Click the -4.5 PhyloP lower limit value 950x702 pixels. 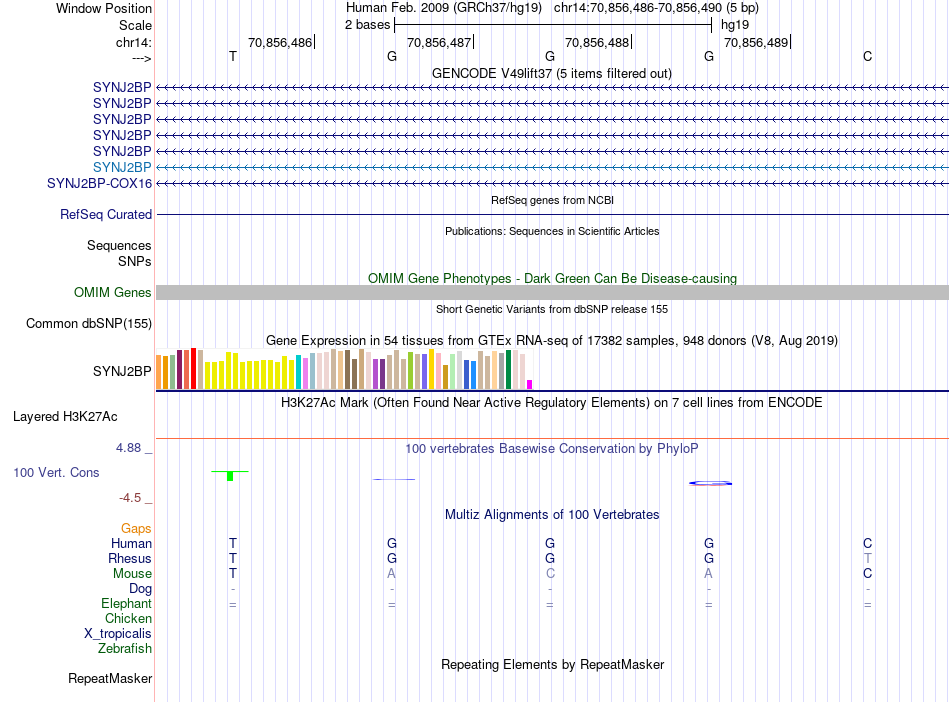pos(130,498)
